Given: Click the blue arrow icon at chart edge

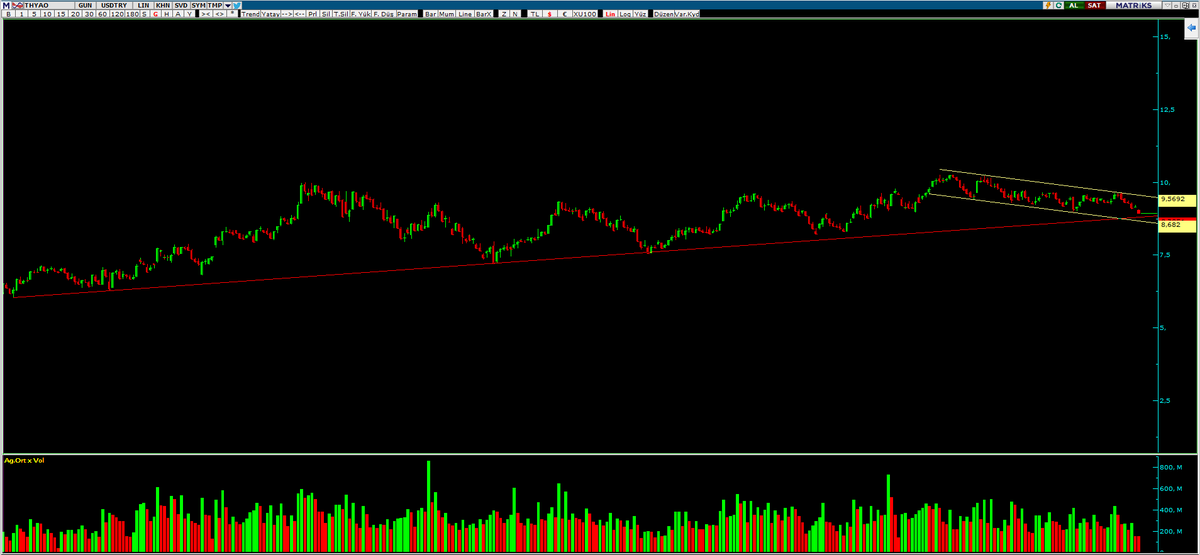Looking at the screenshot, I should pyautogui.click(x=1191, y=30).
